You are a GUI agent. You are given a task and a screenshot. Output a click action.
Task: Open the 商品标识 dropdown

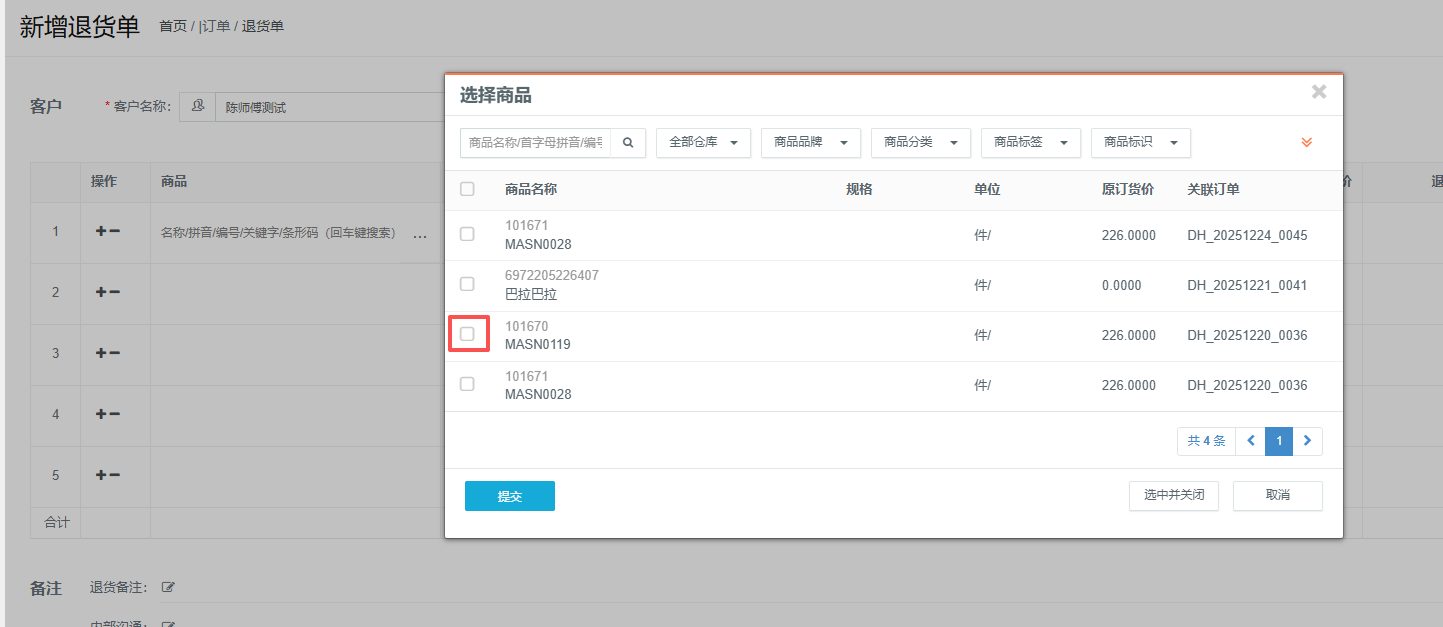(x=1140, y=143)
